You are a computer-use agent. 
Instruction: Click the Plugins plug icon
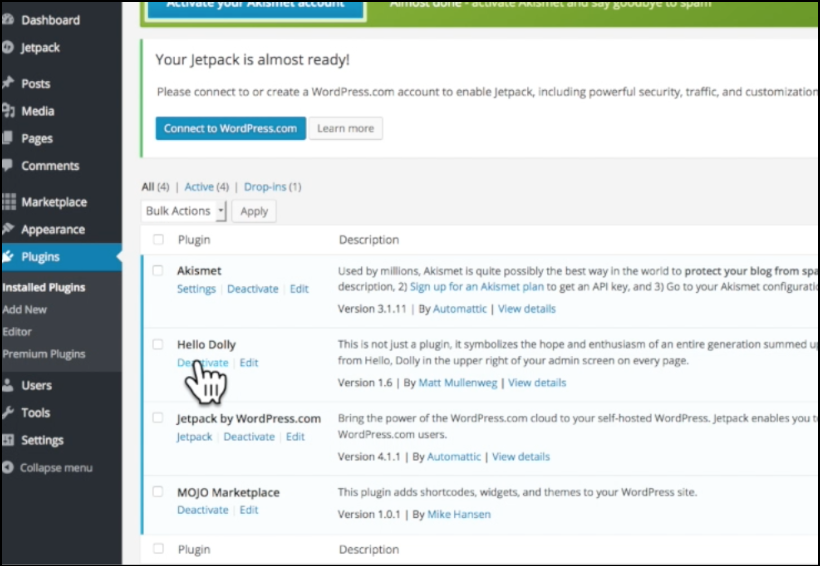tap(8, 256)
